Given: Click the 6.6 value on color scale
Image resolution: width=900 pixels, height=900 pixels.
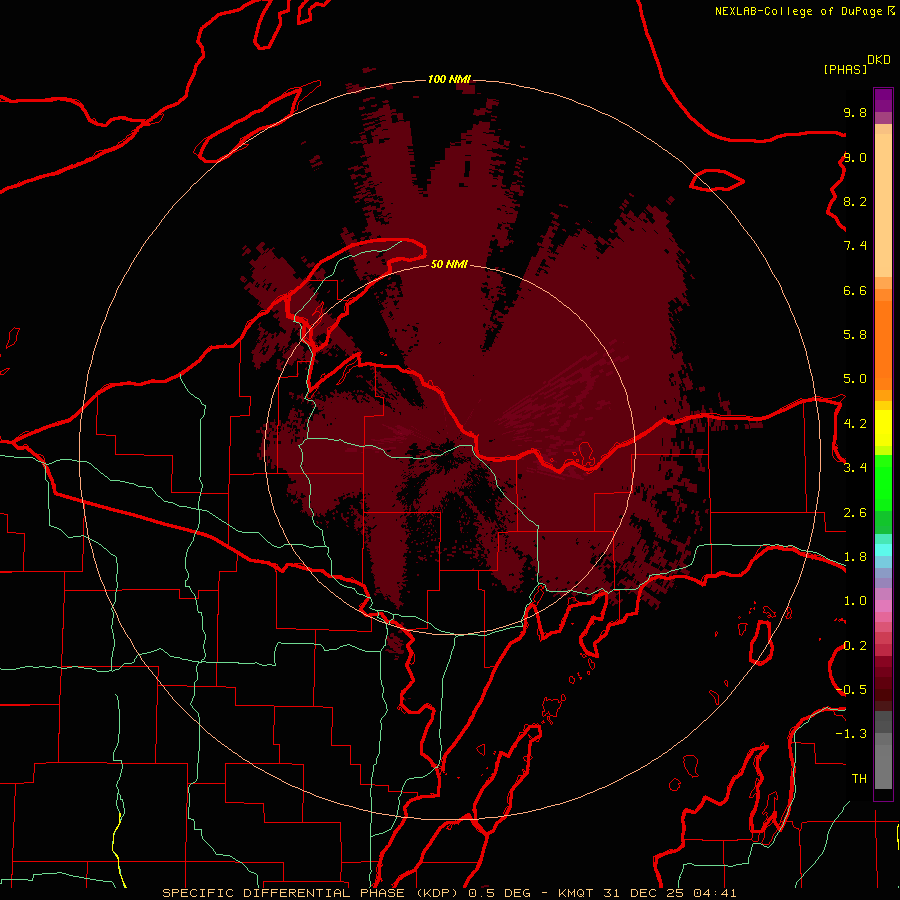Looking at the screenshot, I should 855,290.
